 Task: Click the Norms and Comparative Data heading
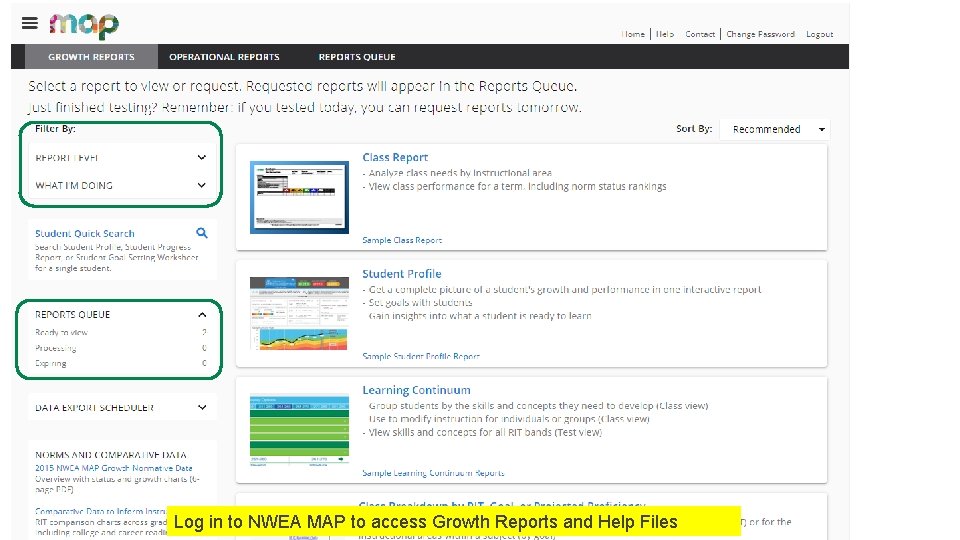click(111, 455)
